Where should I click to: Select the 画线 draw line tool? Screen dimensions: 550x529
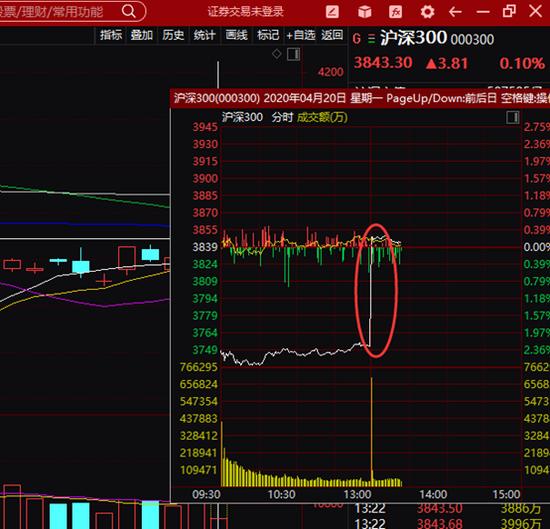click(x=236, y=35)
